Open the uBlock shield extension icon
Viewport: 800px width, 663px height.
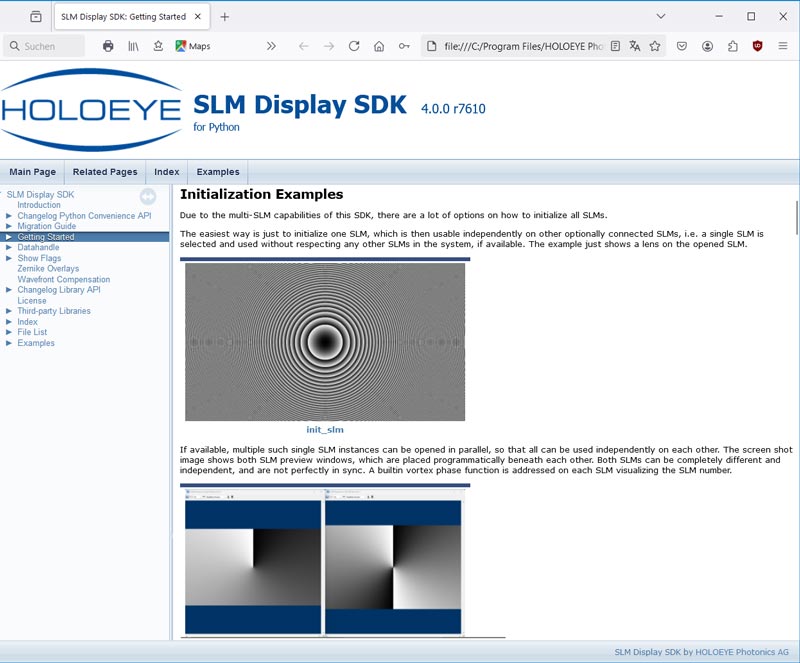coord(757,46)
